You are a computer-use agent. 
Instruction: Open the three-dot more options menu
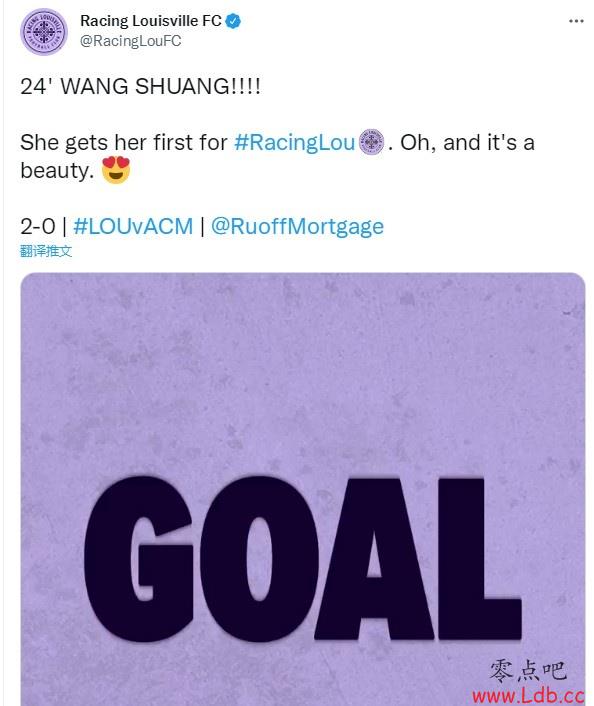coord(576,21)
